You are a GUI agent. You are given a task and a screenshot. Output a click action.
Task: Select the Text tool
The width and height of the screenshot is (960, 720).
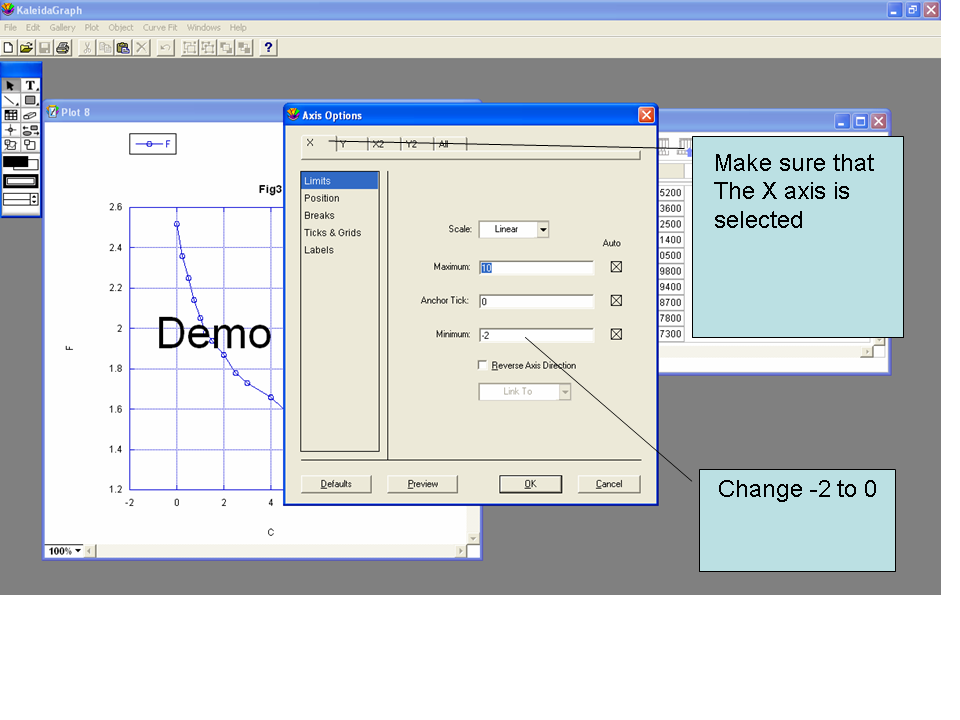(30, 85)
